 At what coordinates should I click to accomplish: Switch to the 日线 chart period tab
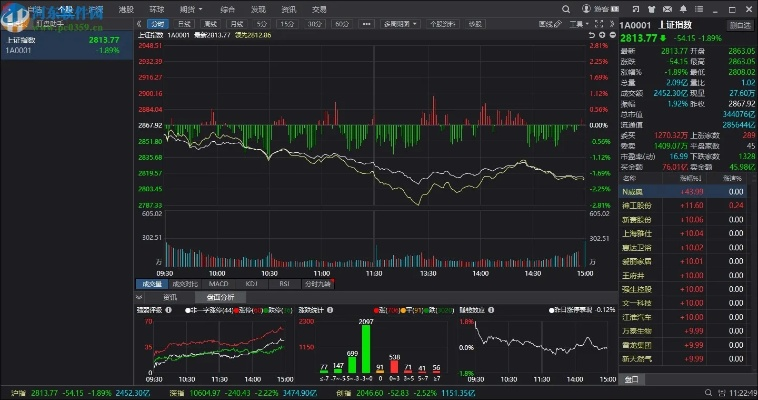(x=183, y=22)
